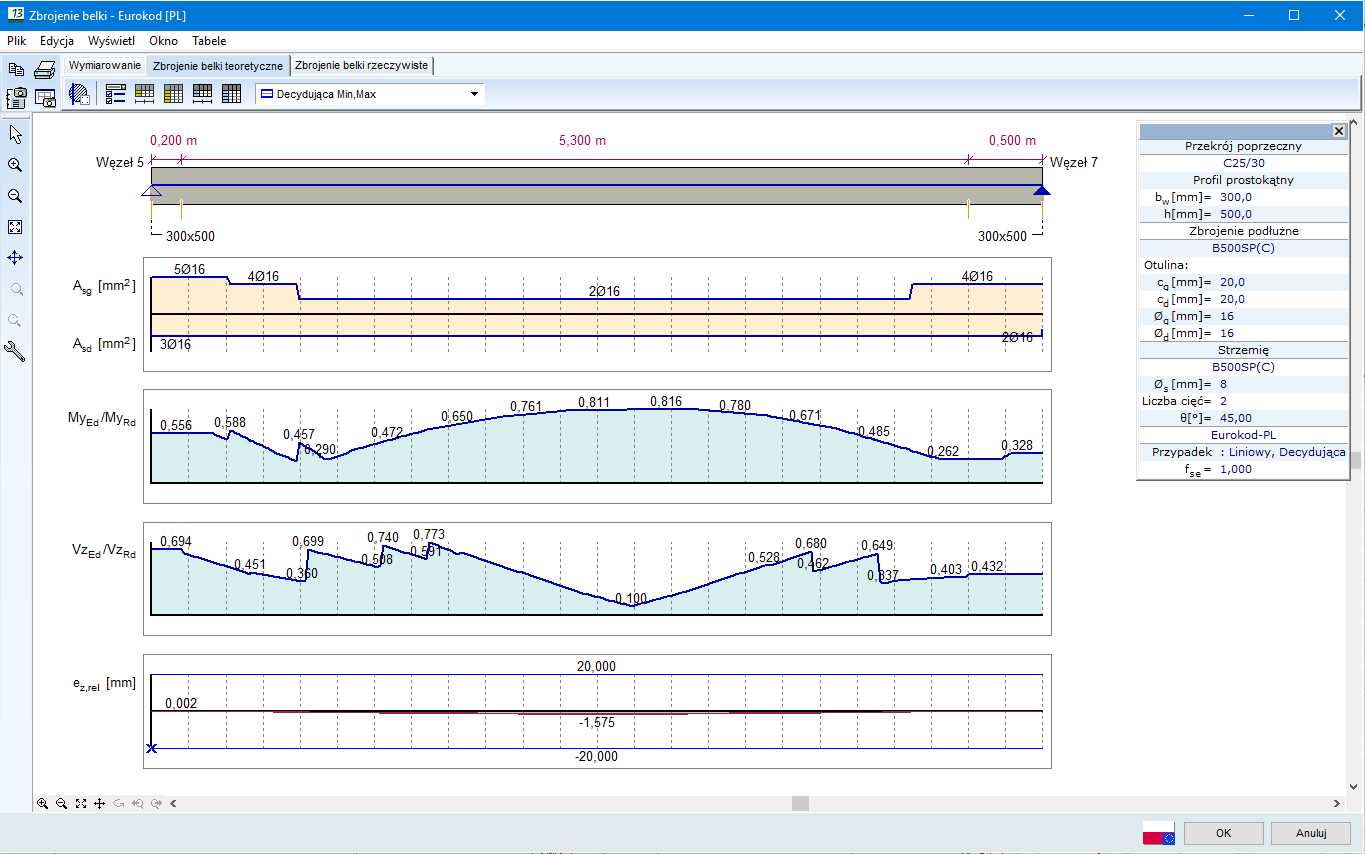This screenshot has width=1365, height=854.
Task: Switch to the Zbrojenie belki rzeczywiste tab
Action: [361, 66]
